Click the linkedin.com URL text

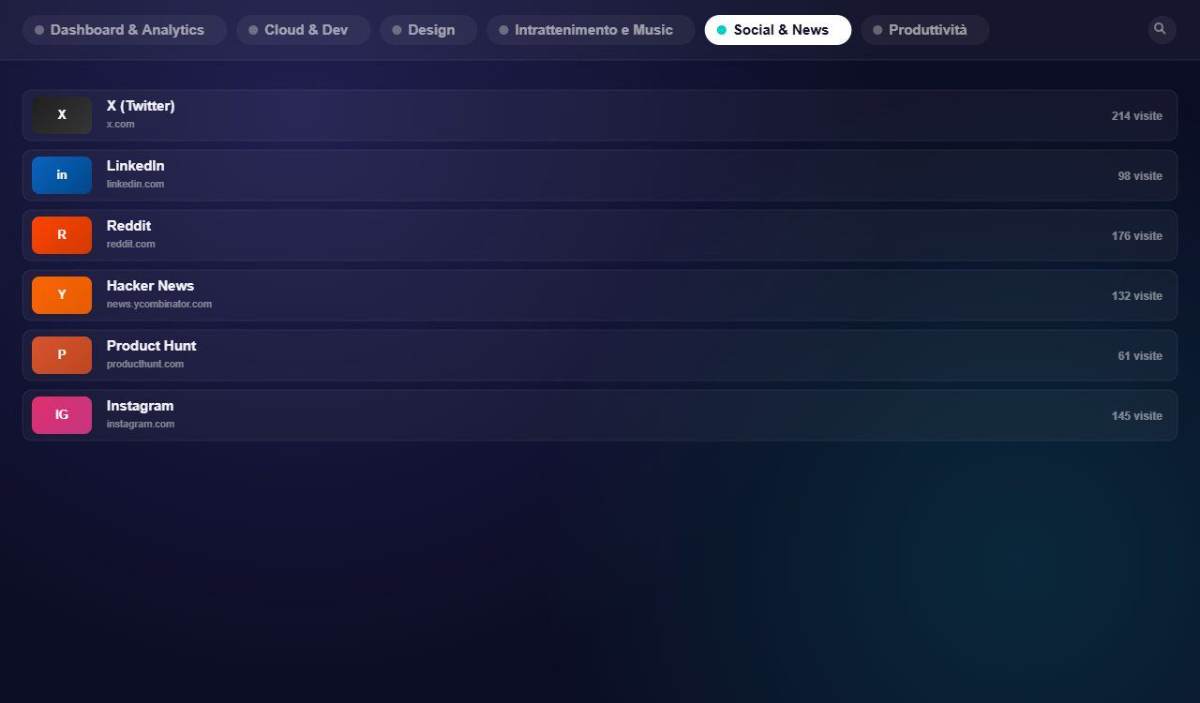click(135, 184)
